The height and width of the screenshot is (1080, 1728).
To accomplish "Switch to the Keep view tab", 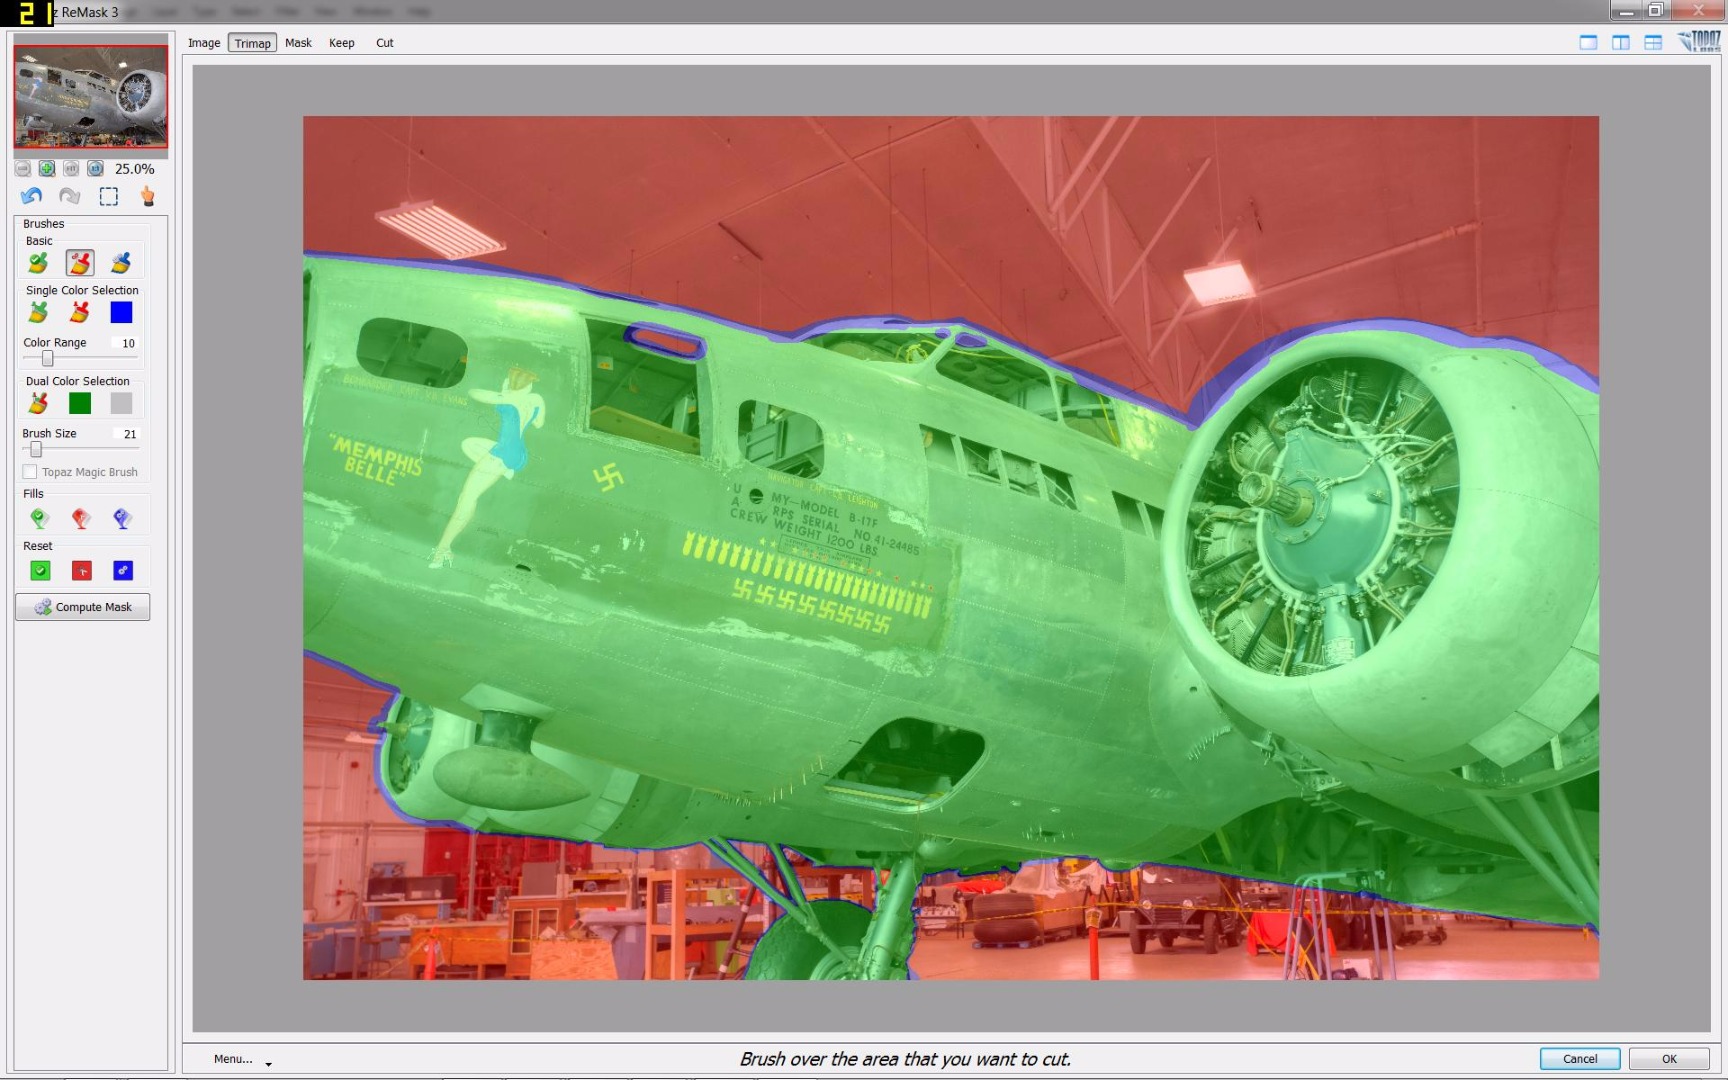I will pyautogui.click(x=342, y=43).
